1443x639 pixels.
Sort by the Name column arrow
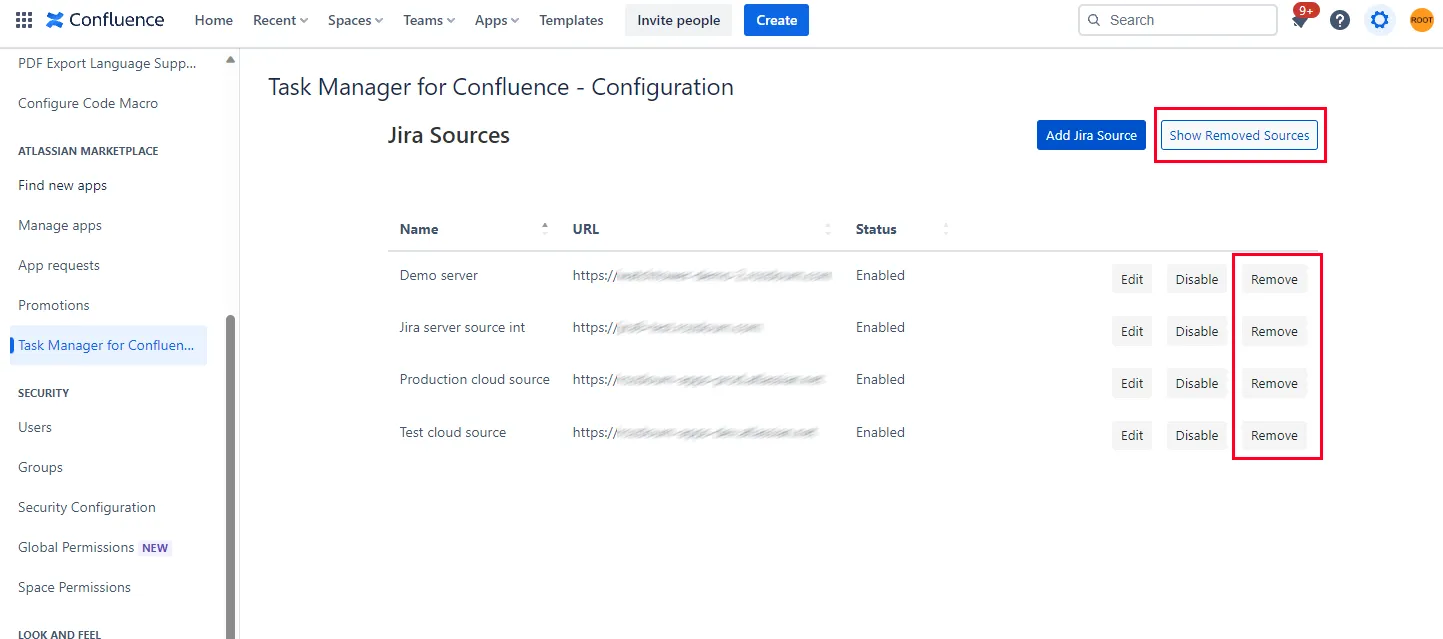tap(545, 228)
